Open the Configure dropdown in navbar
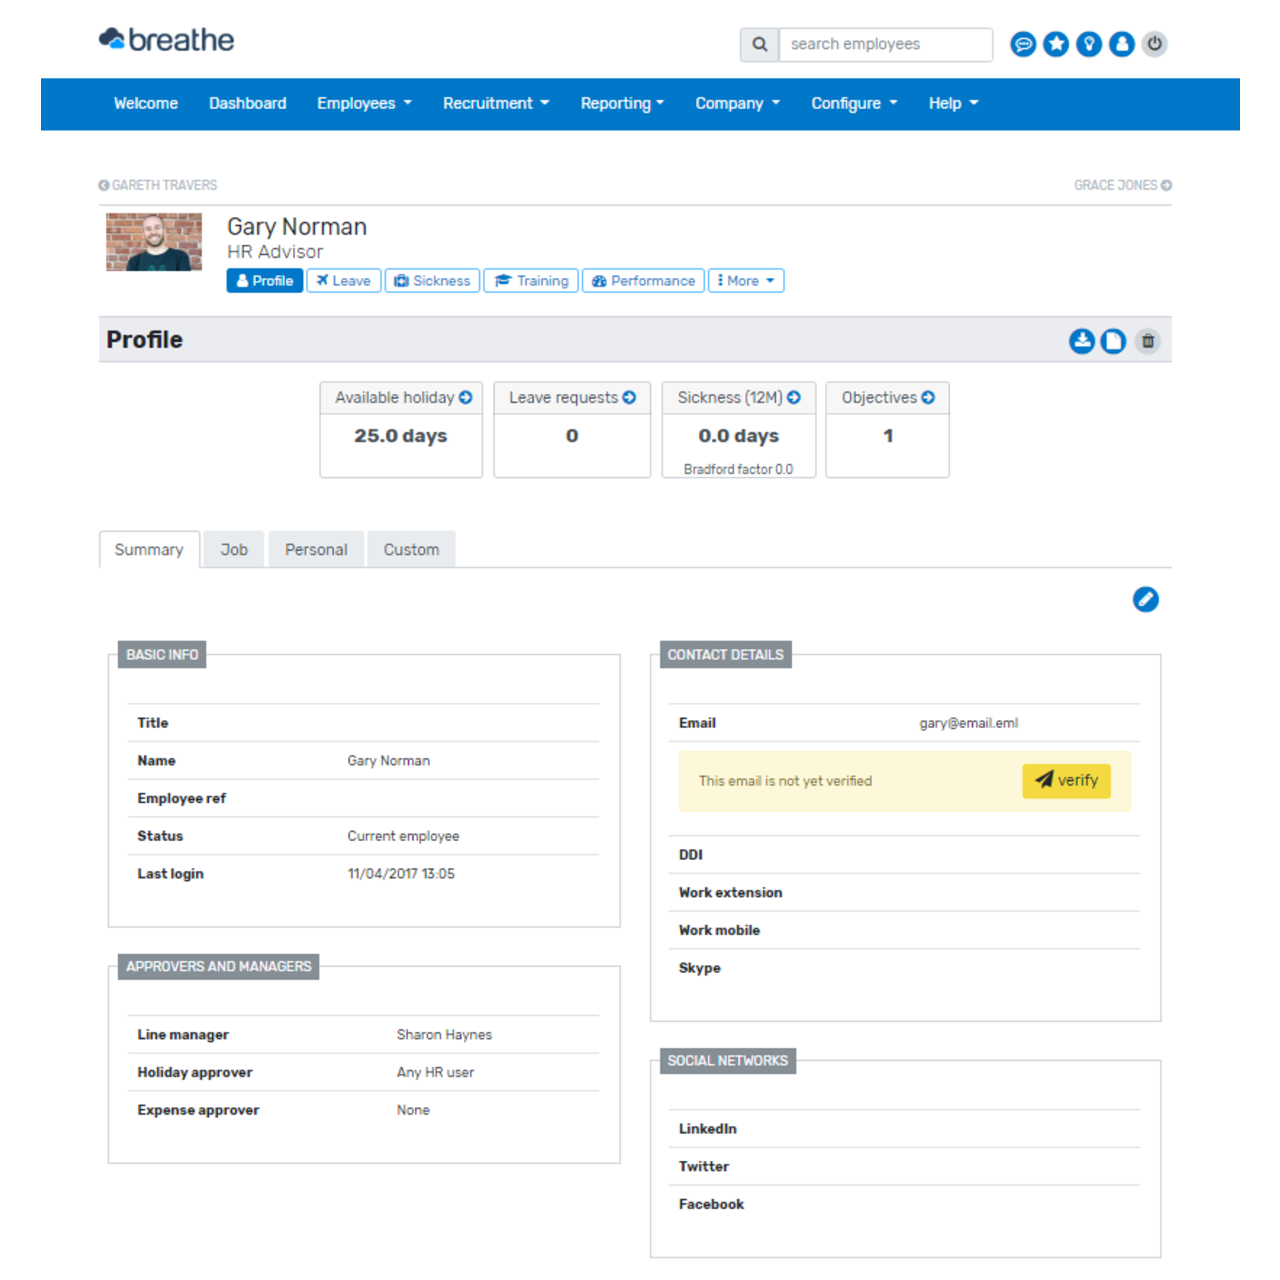Viewport: 1280px width, 1280px height. tap(854, 104)
